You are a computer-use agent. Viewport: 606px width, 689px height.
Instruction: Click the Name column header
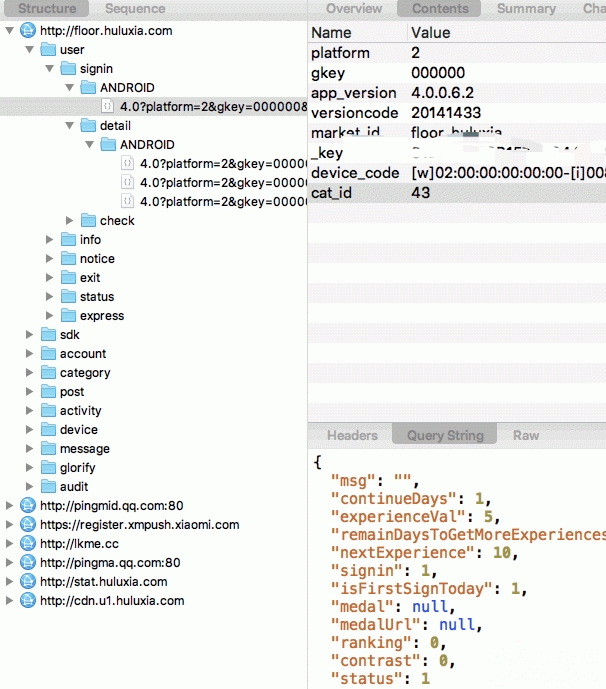(x=331, y=32)
